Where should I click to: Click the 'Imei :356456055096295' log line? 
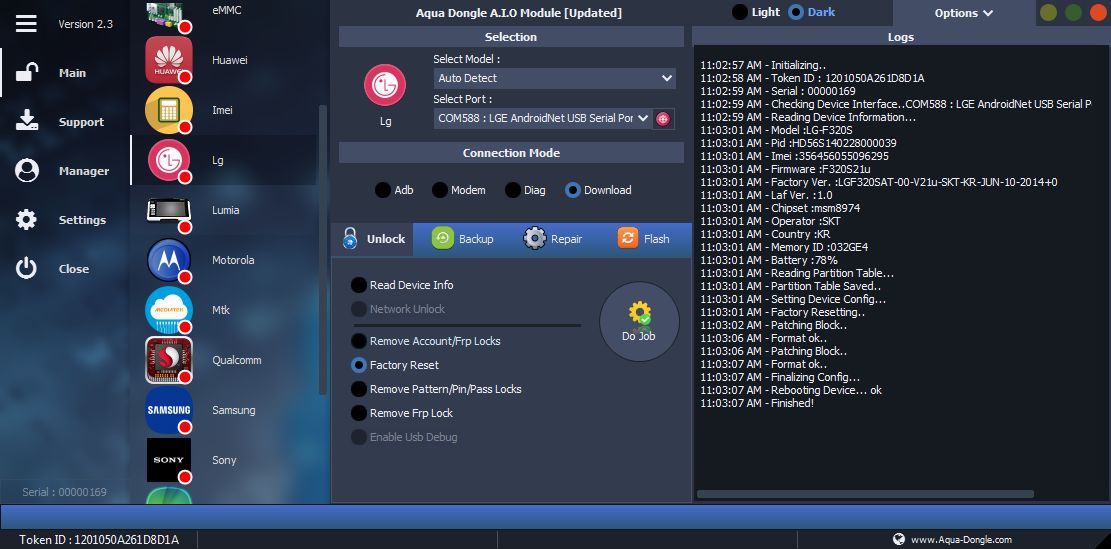[794, 156]
